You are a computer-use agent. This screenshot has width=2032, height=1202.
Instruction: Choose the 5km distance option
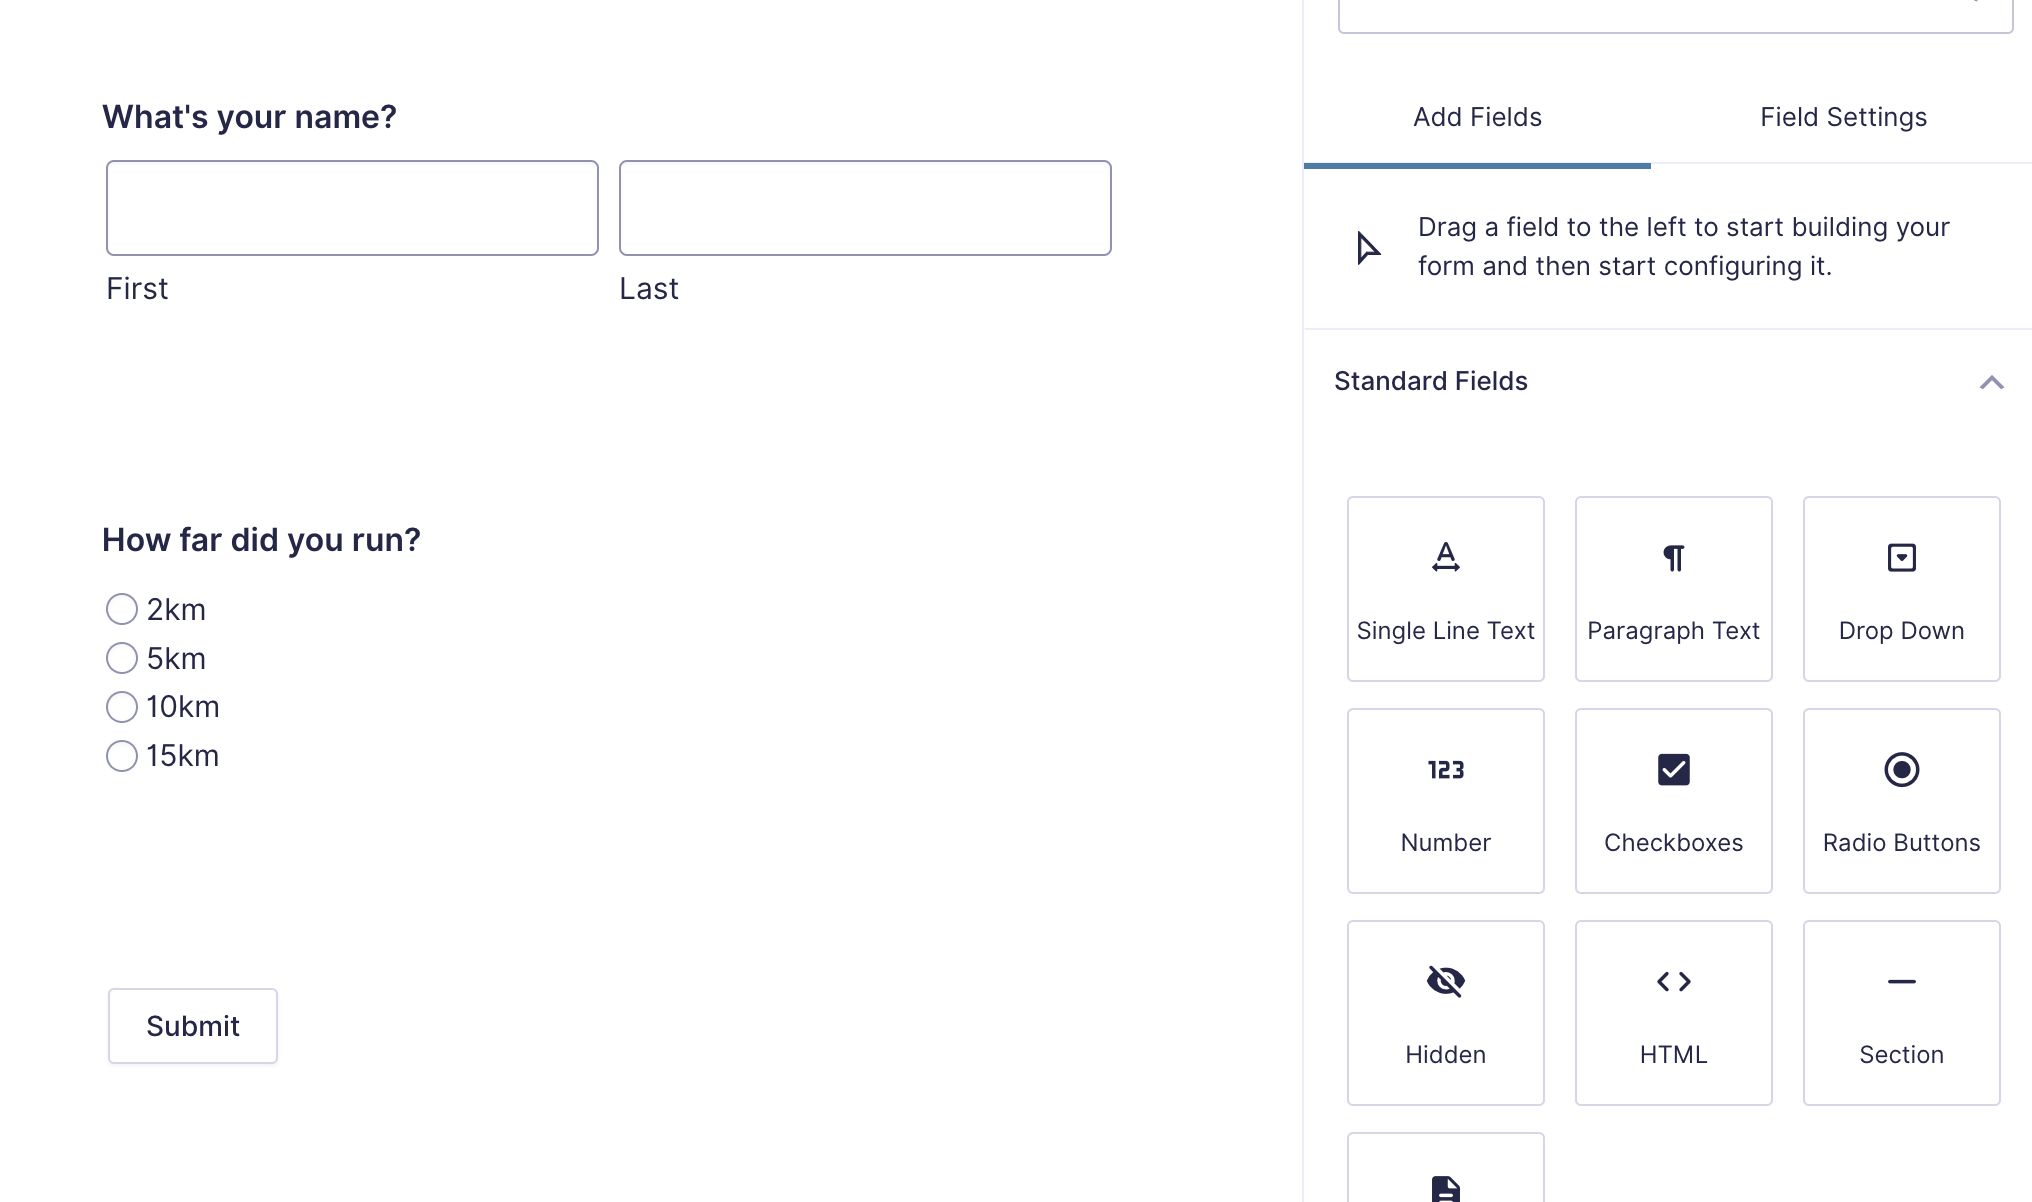(x=122, y=658)
